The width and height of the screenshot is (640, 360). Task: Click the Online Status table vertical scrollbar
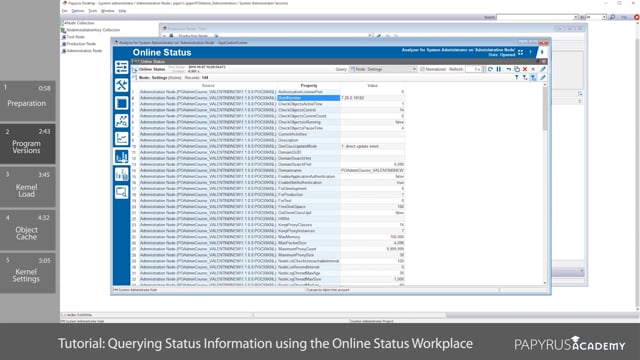tap(545, 184)
